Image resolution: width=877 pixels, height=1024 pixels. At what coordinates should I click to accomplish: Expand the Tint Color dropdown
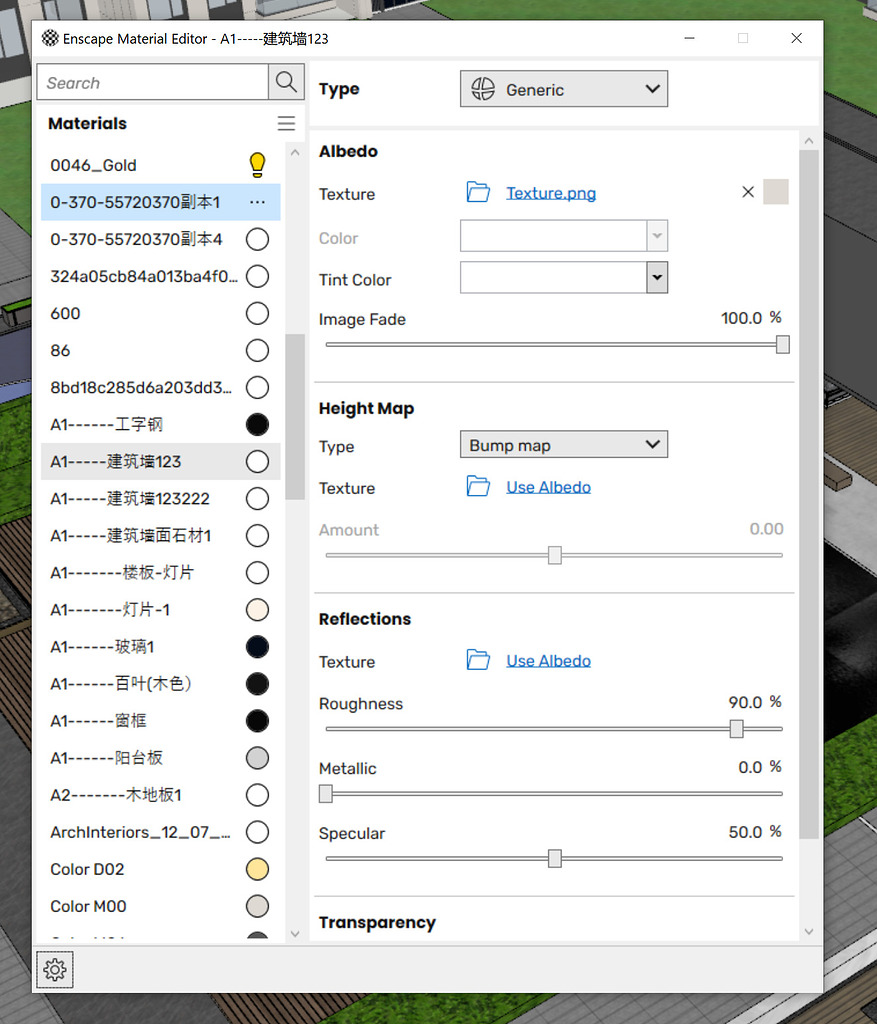click(657, 277)
